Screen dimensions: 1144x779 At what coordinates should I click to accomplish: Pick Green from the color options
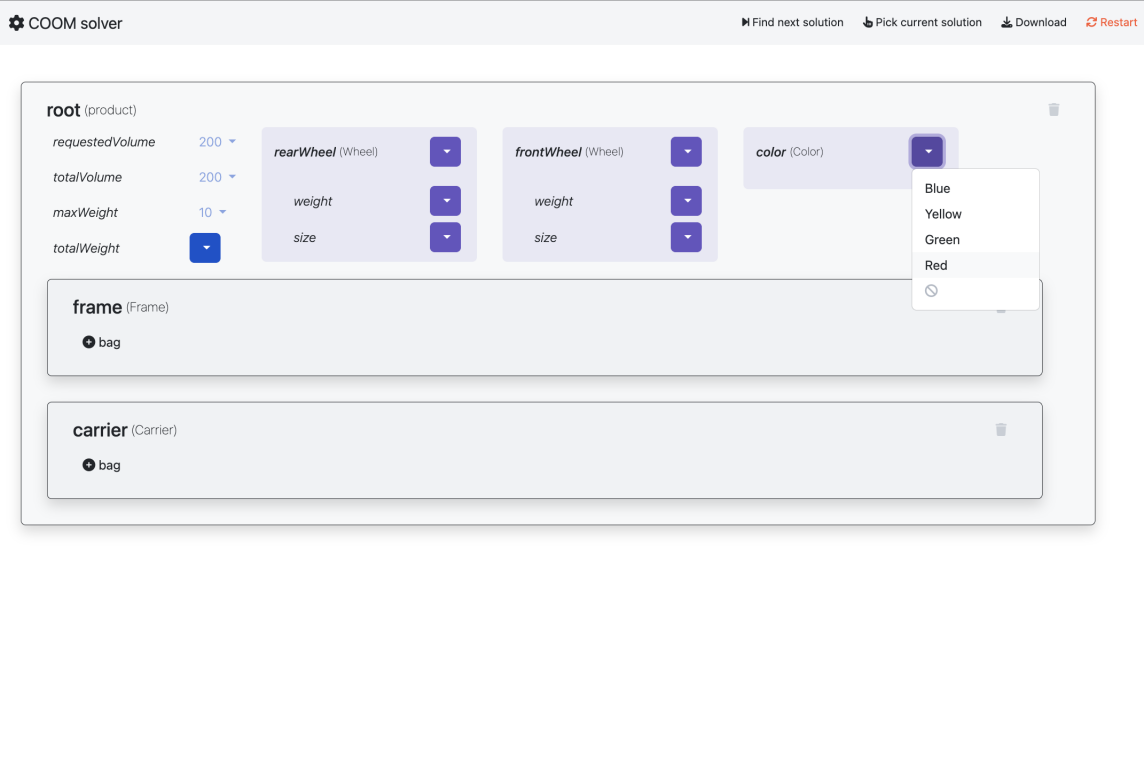942,240
